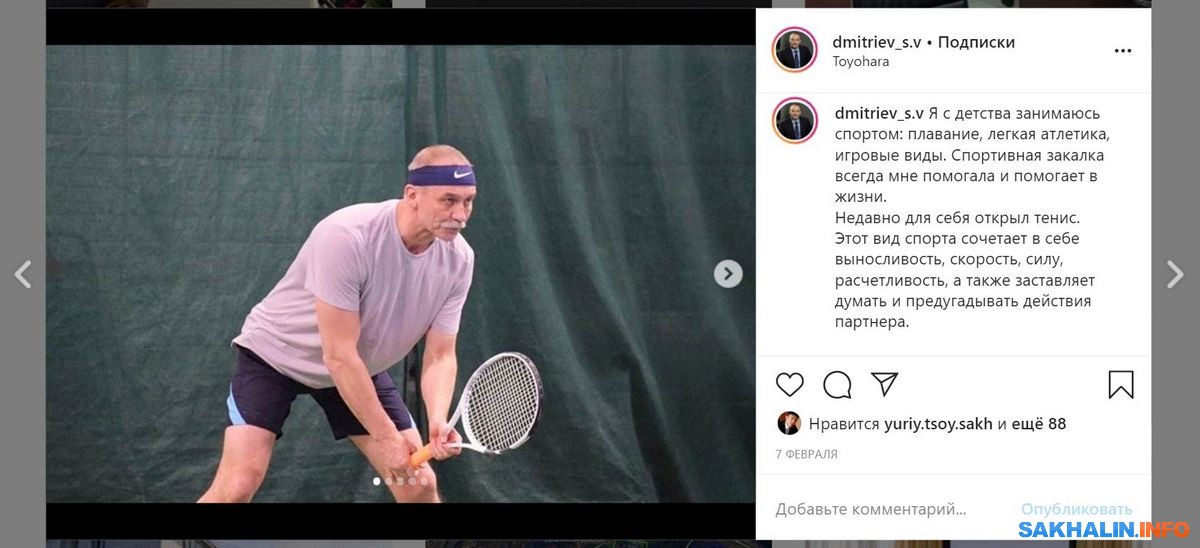Viewport: 1200px width, 548px height.
Task: Share the post via paper plane icon
Action: pyautogui.click(x=884, y=384)
